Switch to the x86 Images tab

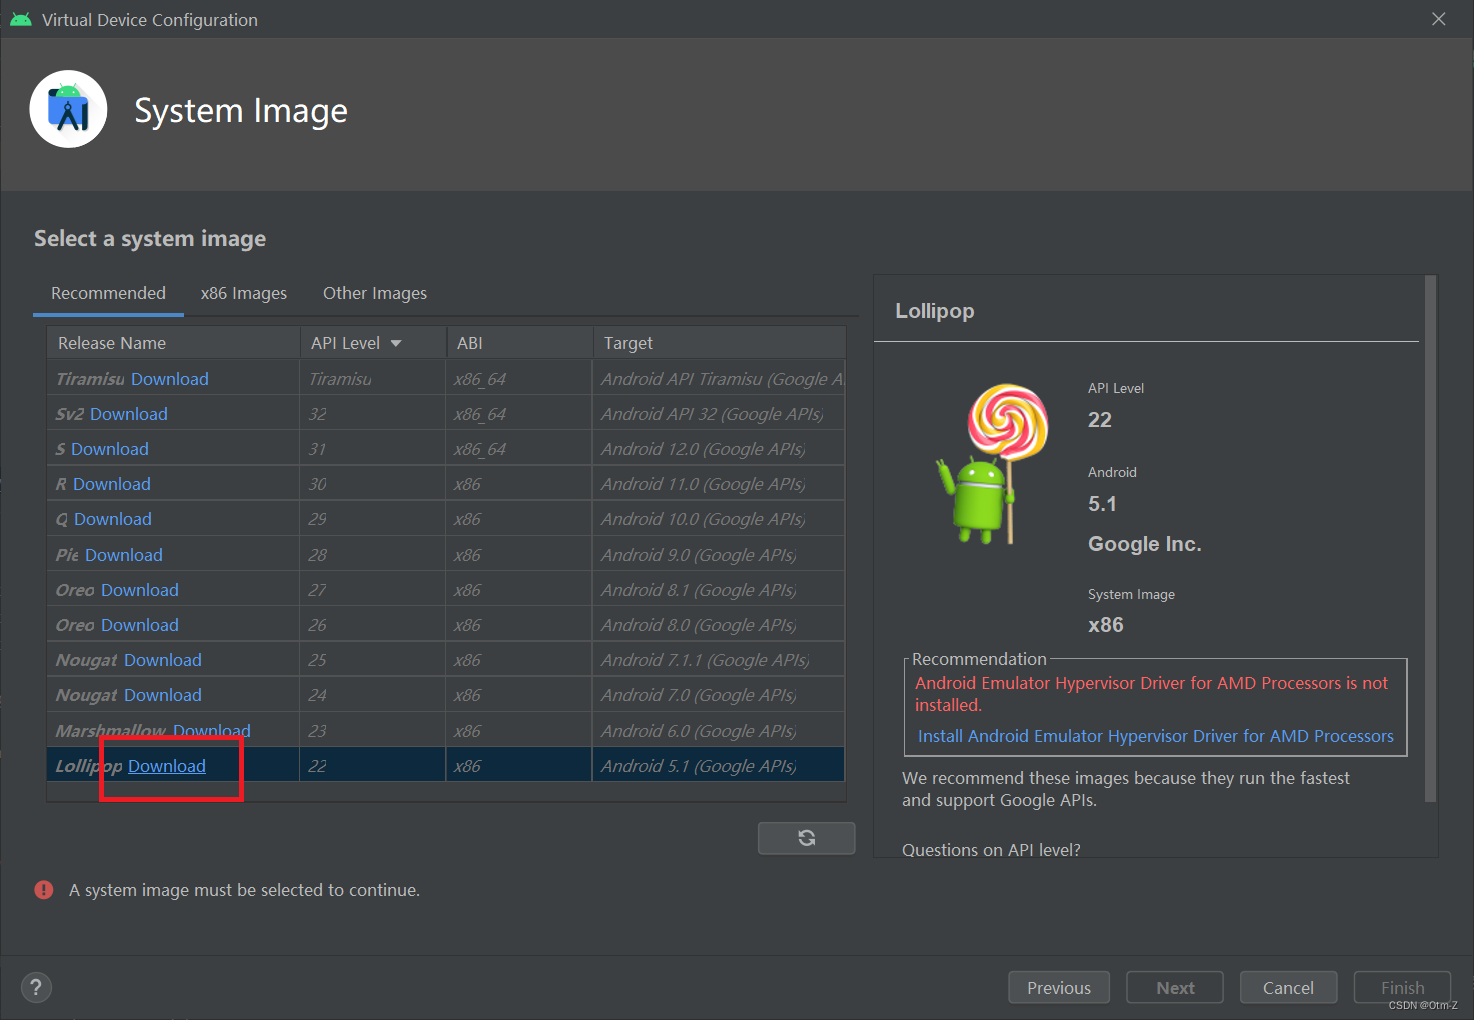coord(243,293)
